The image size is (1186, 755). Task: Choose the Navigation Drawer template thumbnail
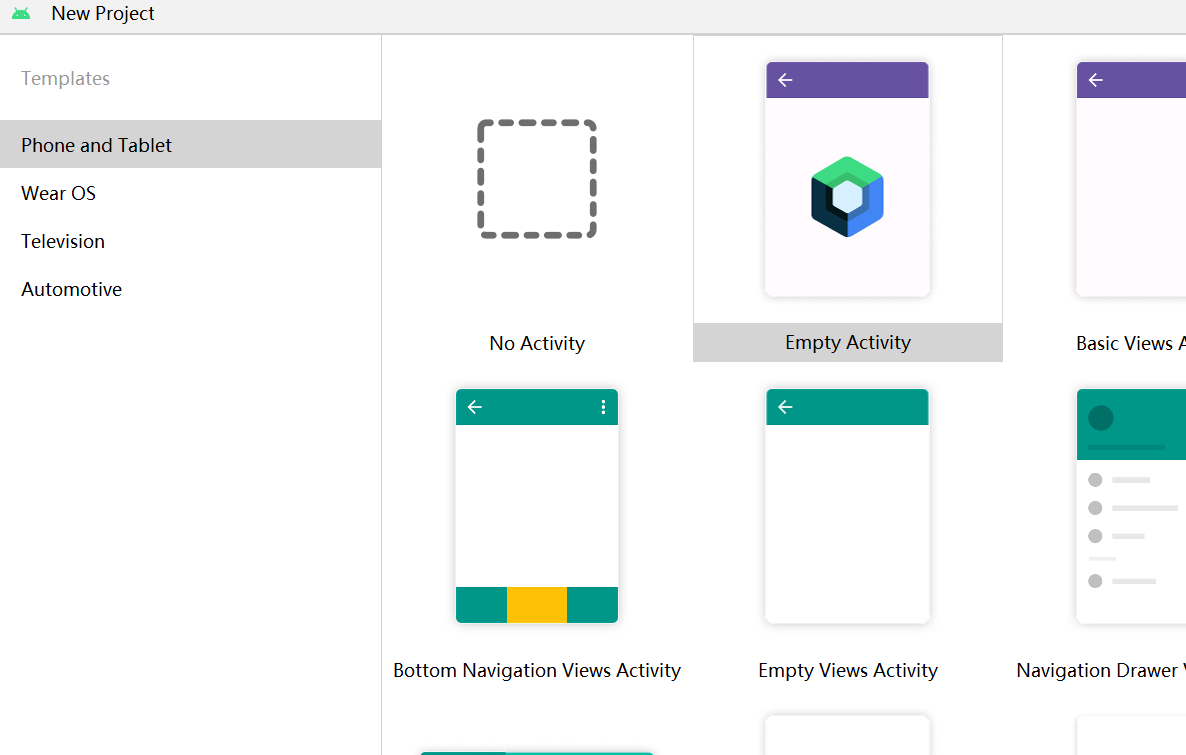(x=1131, y=506)
